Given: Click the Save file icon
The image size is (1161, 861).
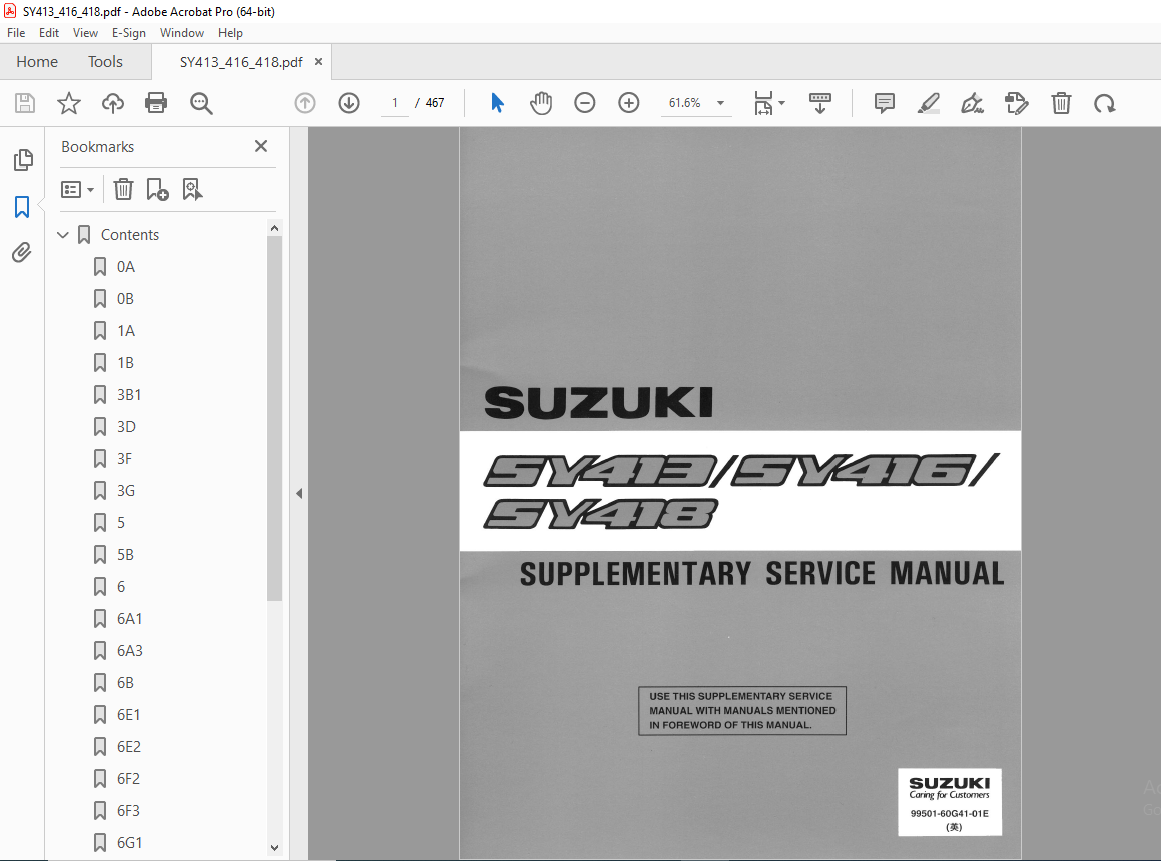Looking at the screenshot, I should (25, 103).
